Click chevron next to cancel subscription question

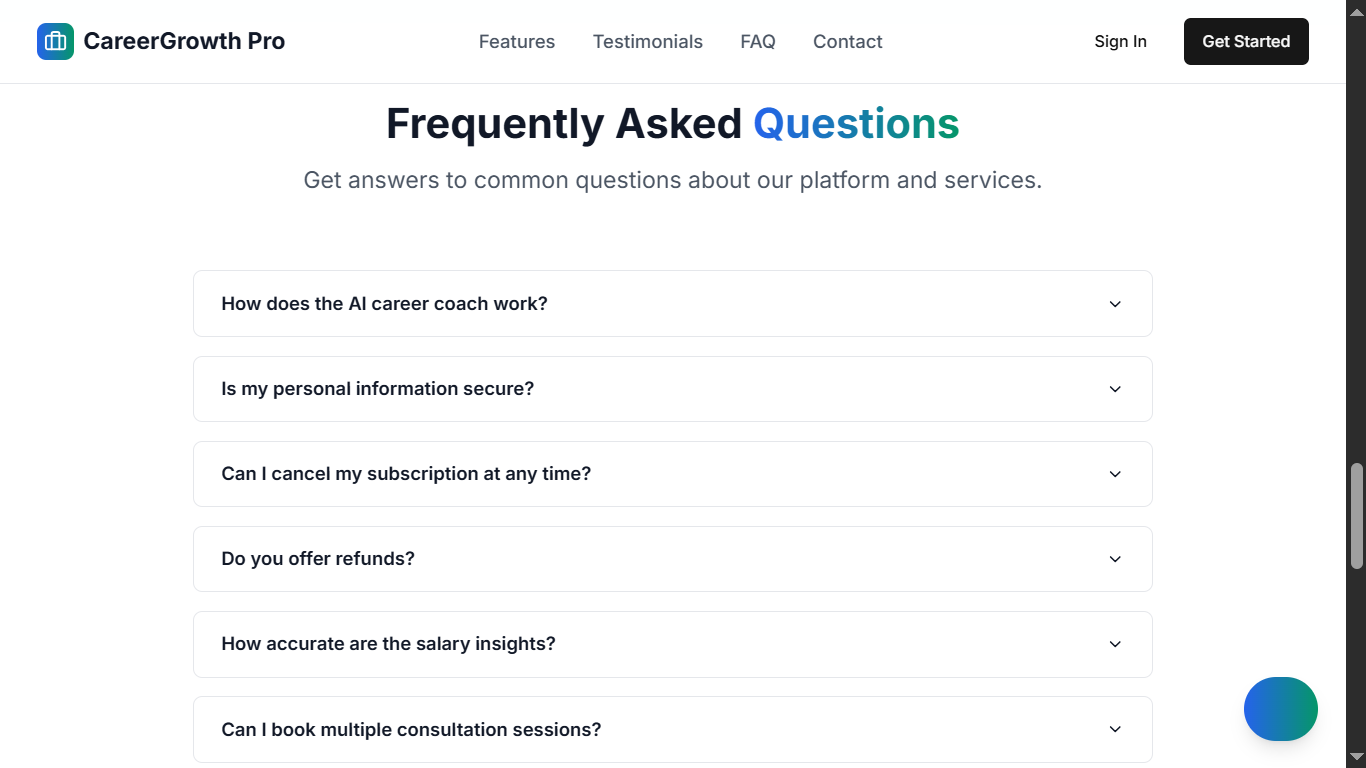1115,474
